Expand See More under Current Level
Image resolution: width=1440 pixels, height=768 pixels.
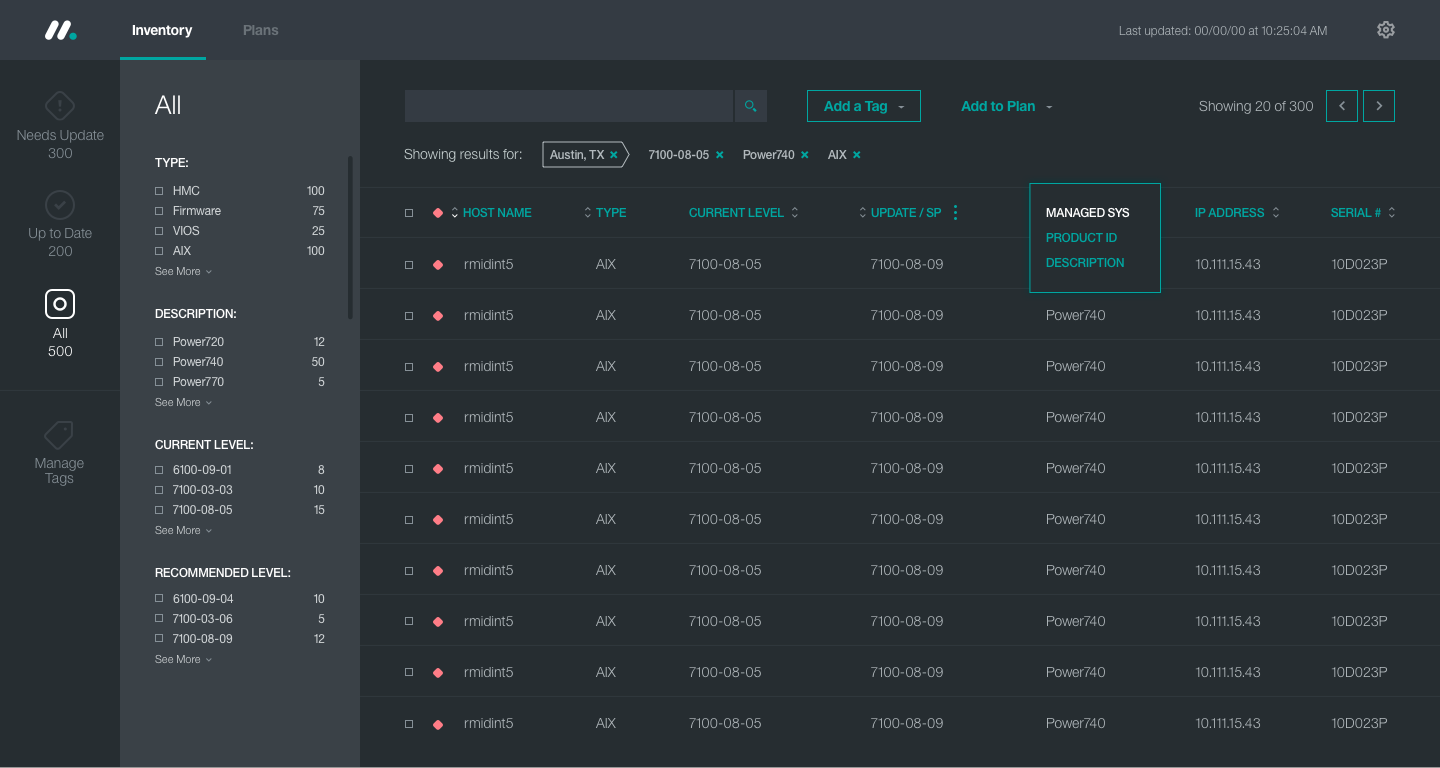[x=183, y=531]
